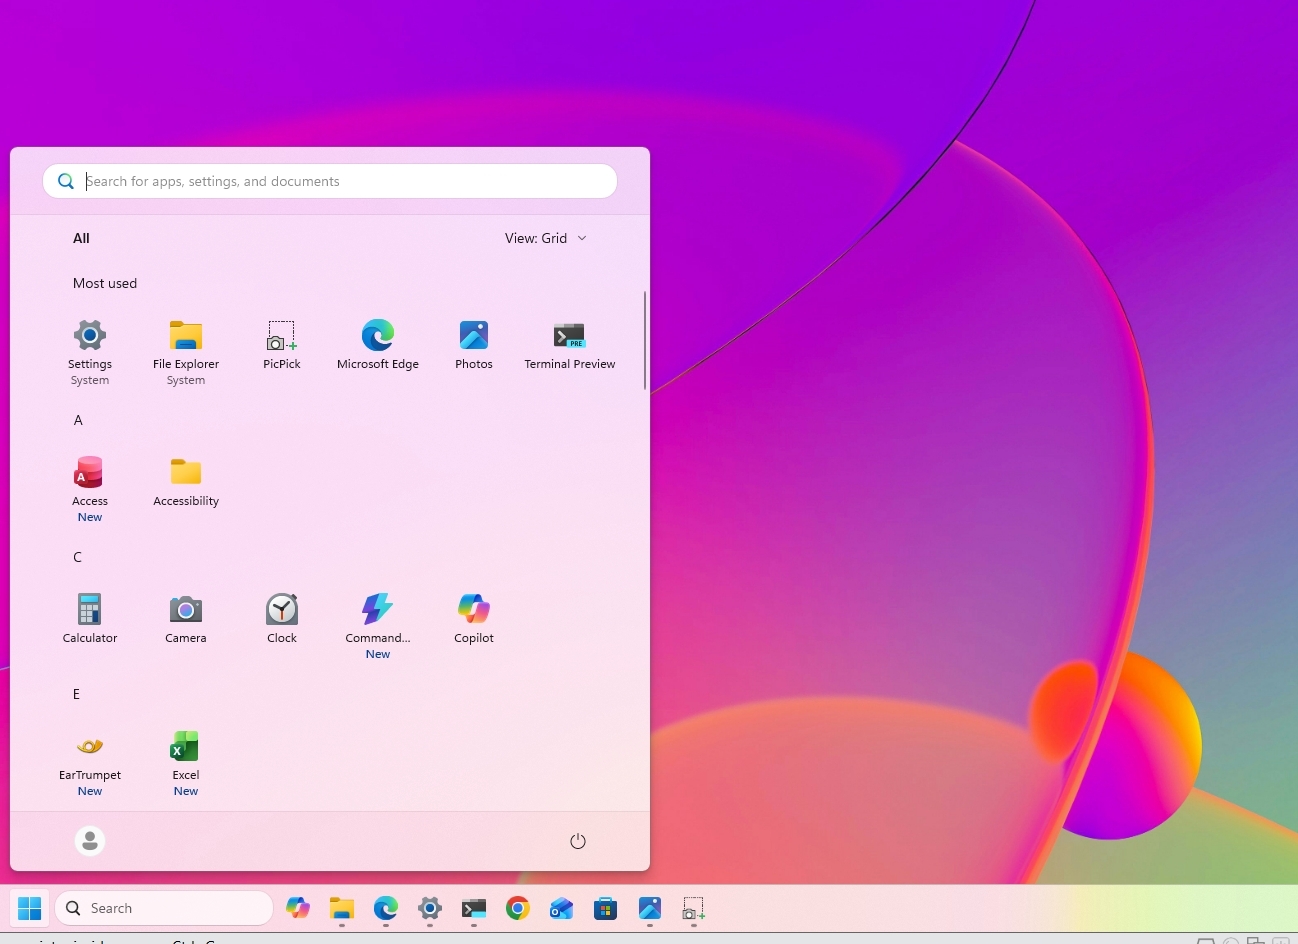1298x944 pixels.
Task: Expand the View: Grid dropdown
Action: tap(546, 238)
